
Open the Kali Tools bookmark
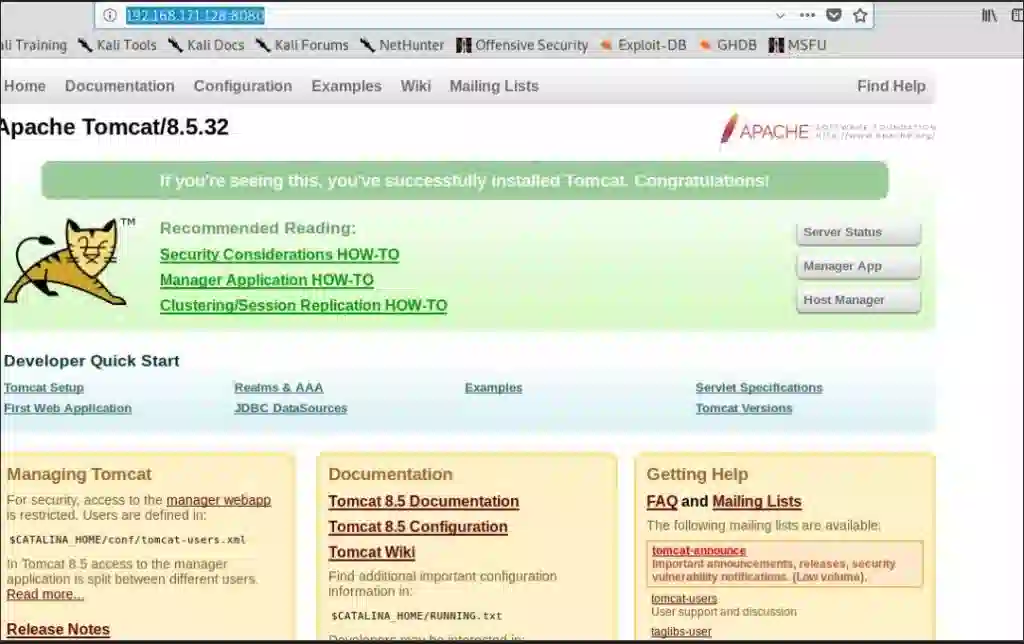(x=118, y=45)
